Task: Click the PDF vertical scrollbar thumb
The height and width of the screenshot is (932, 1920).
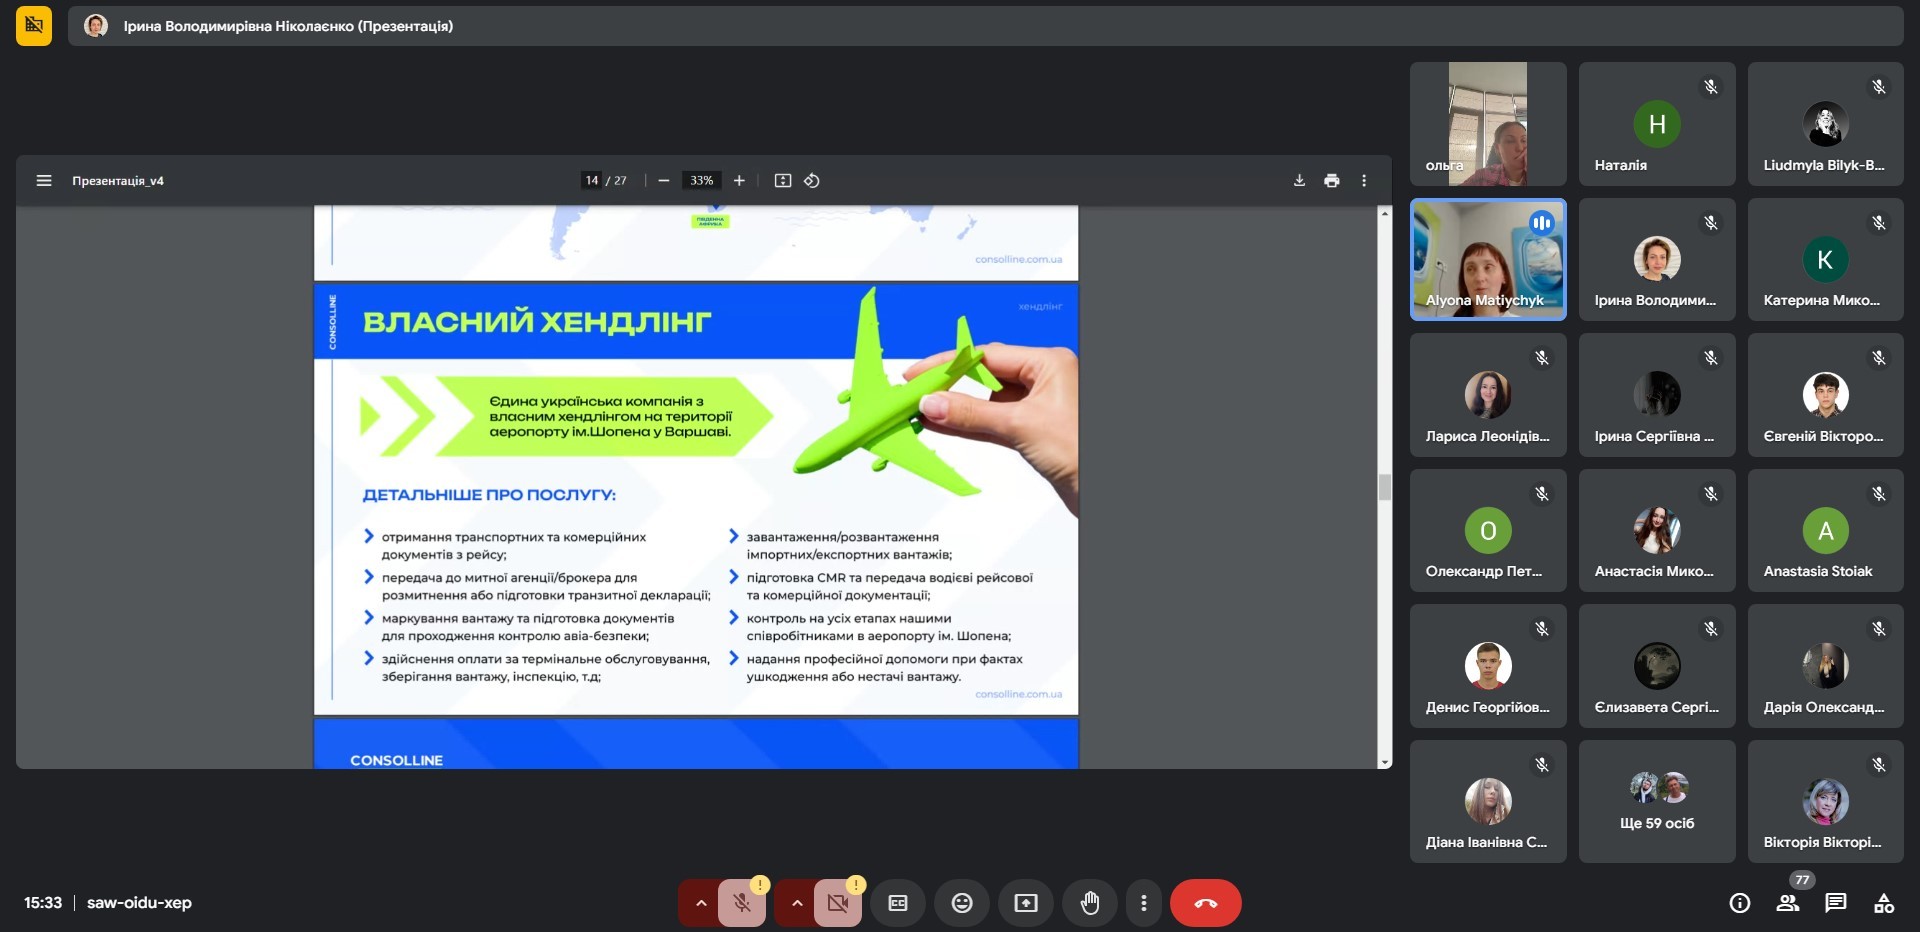Action: [1385, 487]
